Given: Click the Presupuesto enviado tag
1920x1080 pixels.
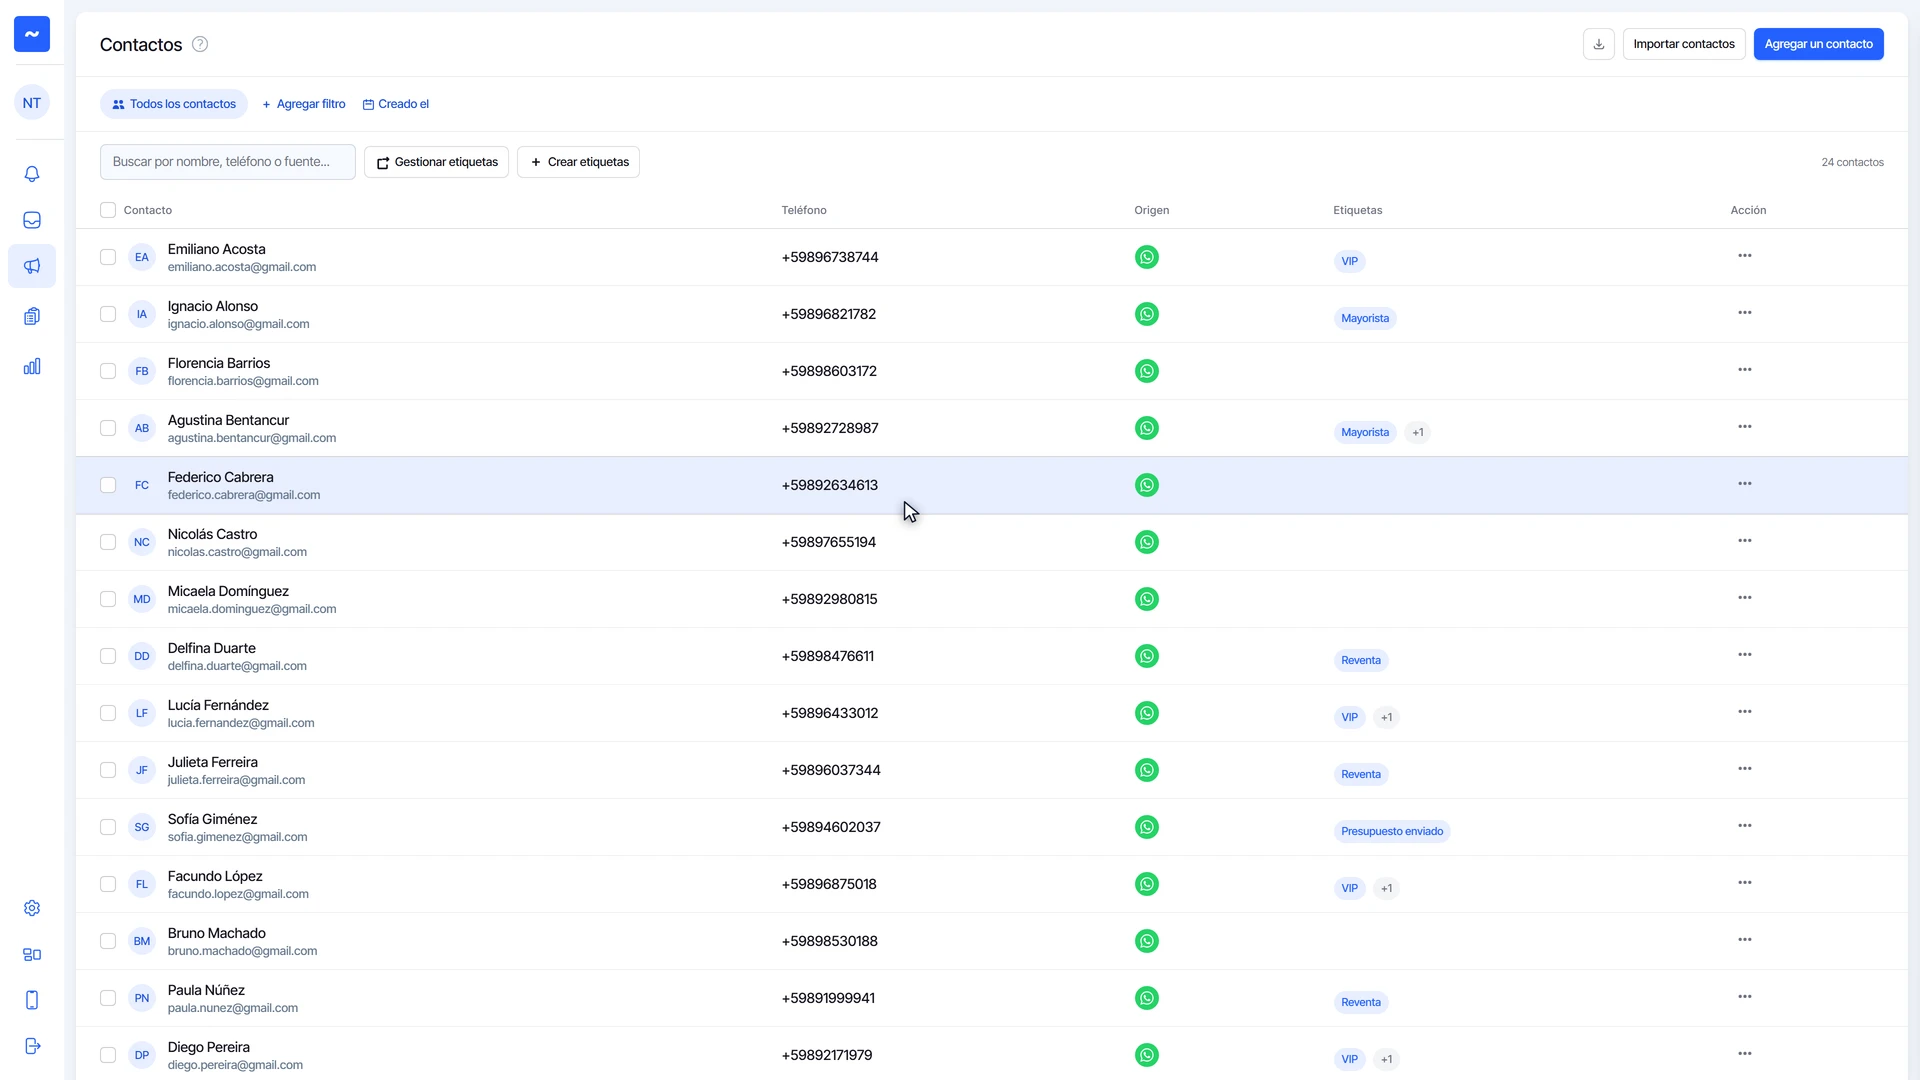Looking at the screenshot, I should pyautogui.click(x=1392, y=831).
